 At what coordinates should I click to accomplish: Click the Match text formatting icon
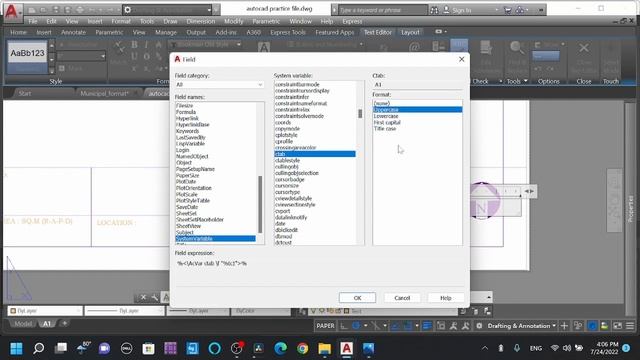[x=119, y=47]
